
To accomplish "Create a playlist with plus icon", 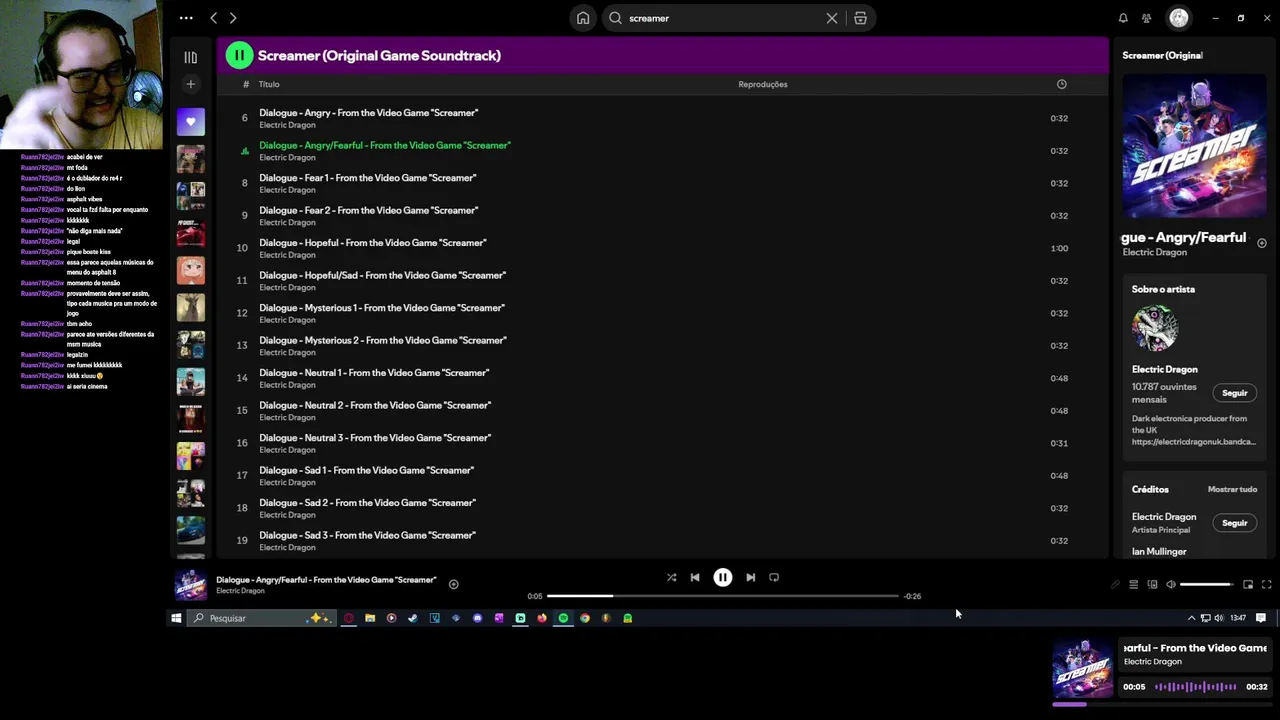I will pyautogui.click(x=190, y=84).
